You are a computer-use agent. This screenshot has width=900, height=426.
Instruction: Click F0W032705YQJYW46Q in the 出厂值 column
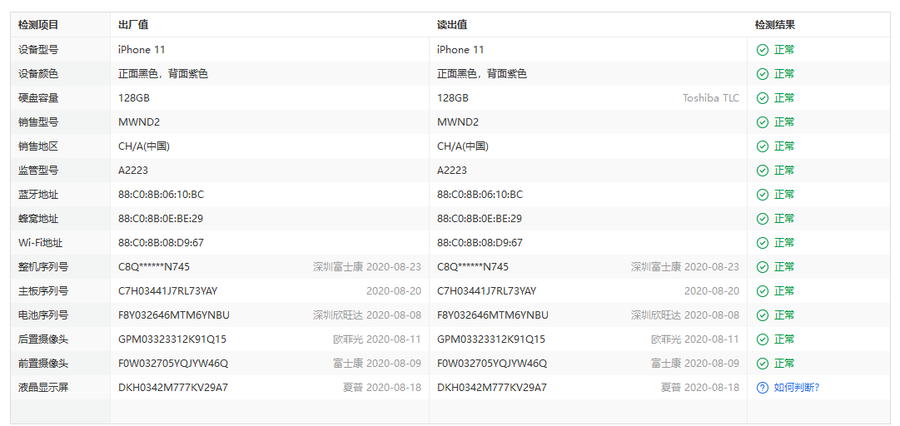pyautogui.click(x=173, y=363)
